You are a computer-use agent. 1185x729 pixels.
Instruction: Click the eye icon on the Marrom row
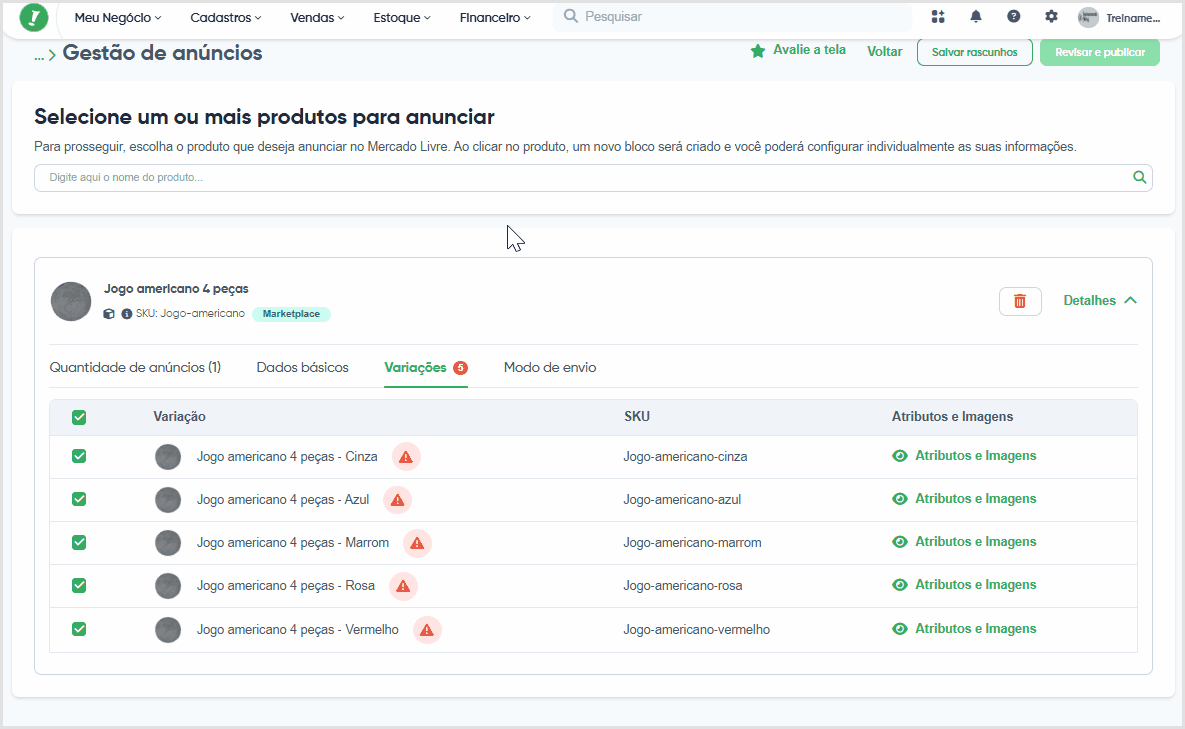pyautogui.click(x=899, y=542)
